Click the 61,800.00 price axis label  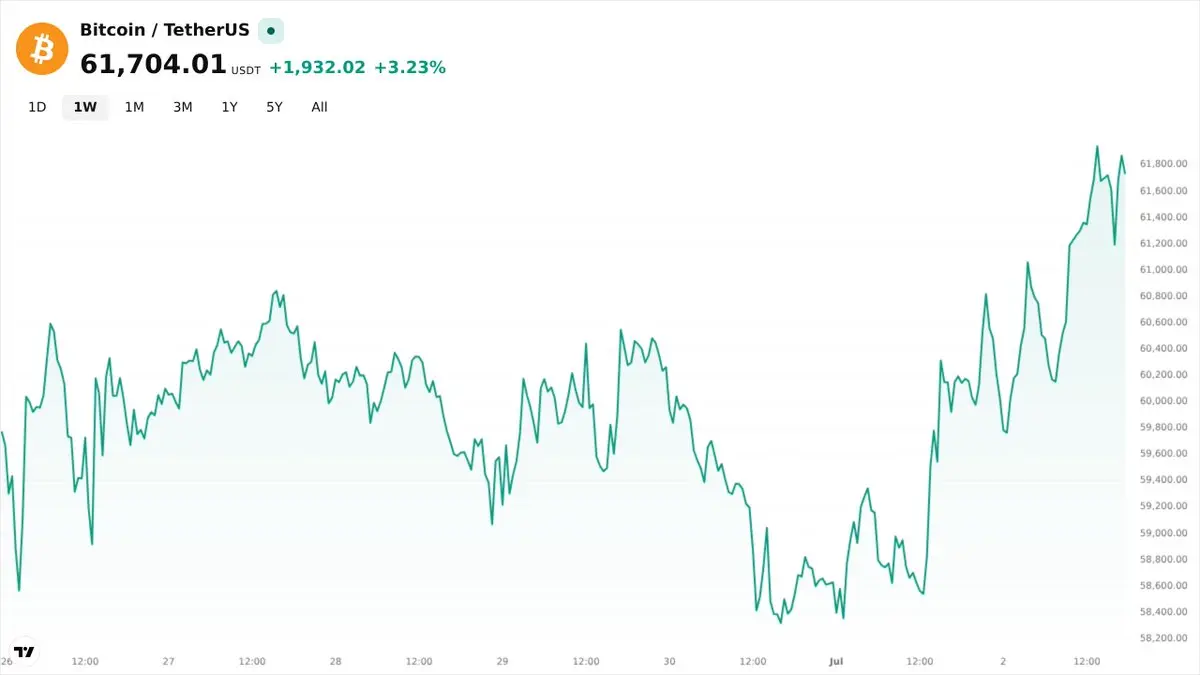pyautogui.click(x=1163, y=164)
